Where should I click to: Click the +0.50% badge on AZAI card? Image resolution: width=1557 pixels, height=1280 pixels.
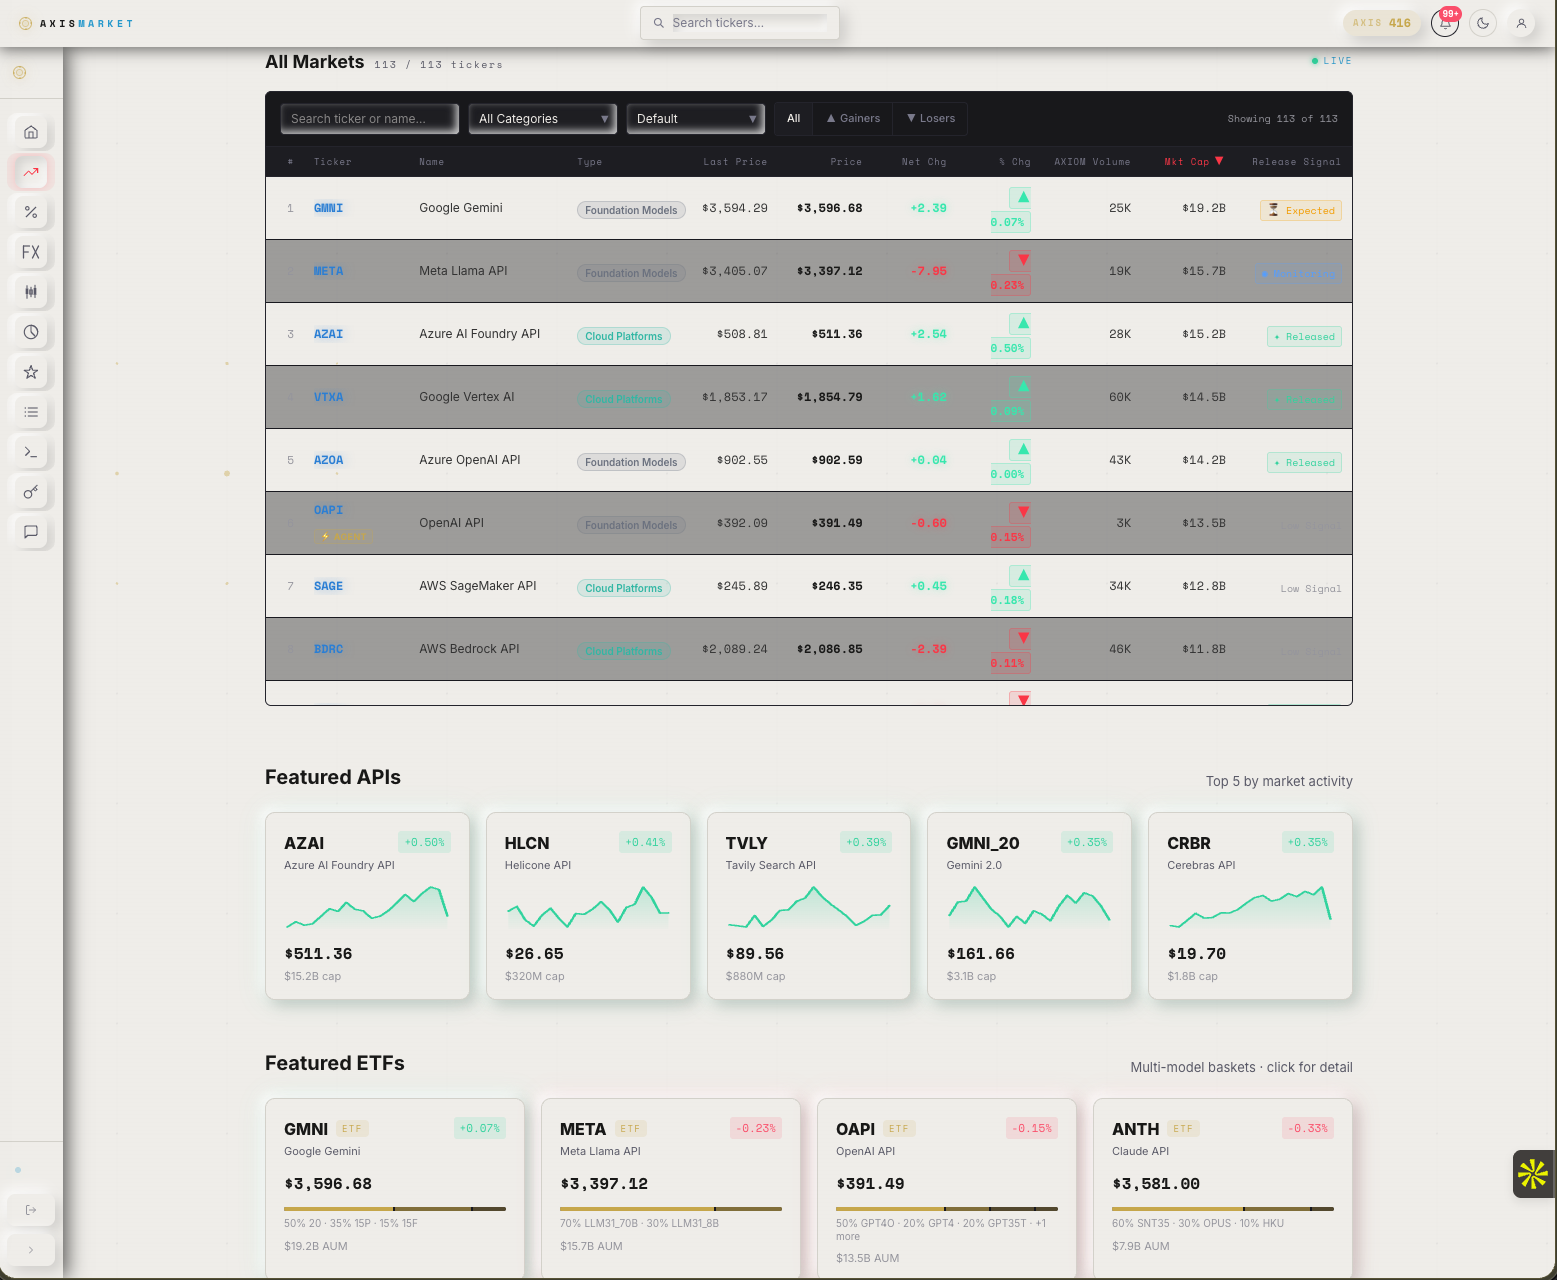(x=425, y=842)
